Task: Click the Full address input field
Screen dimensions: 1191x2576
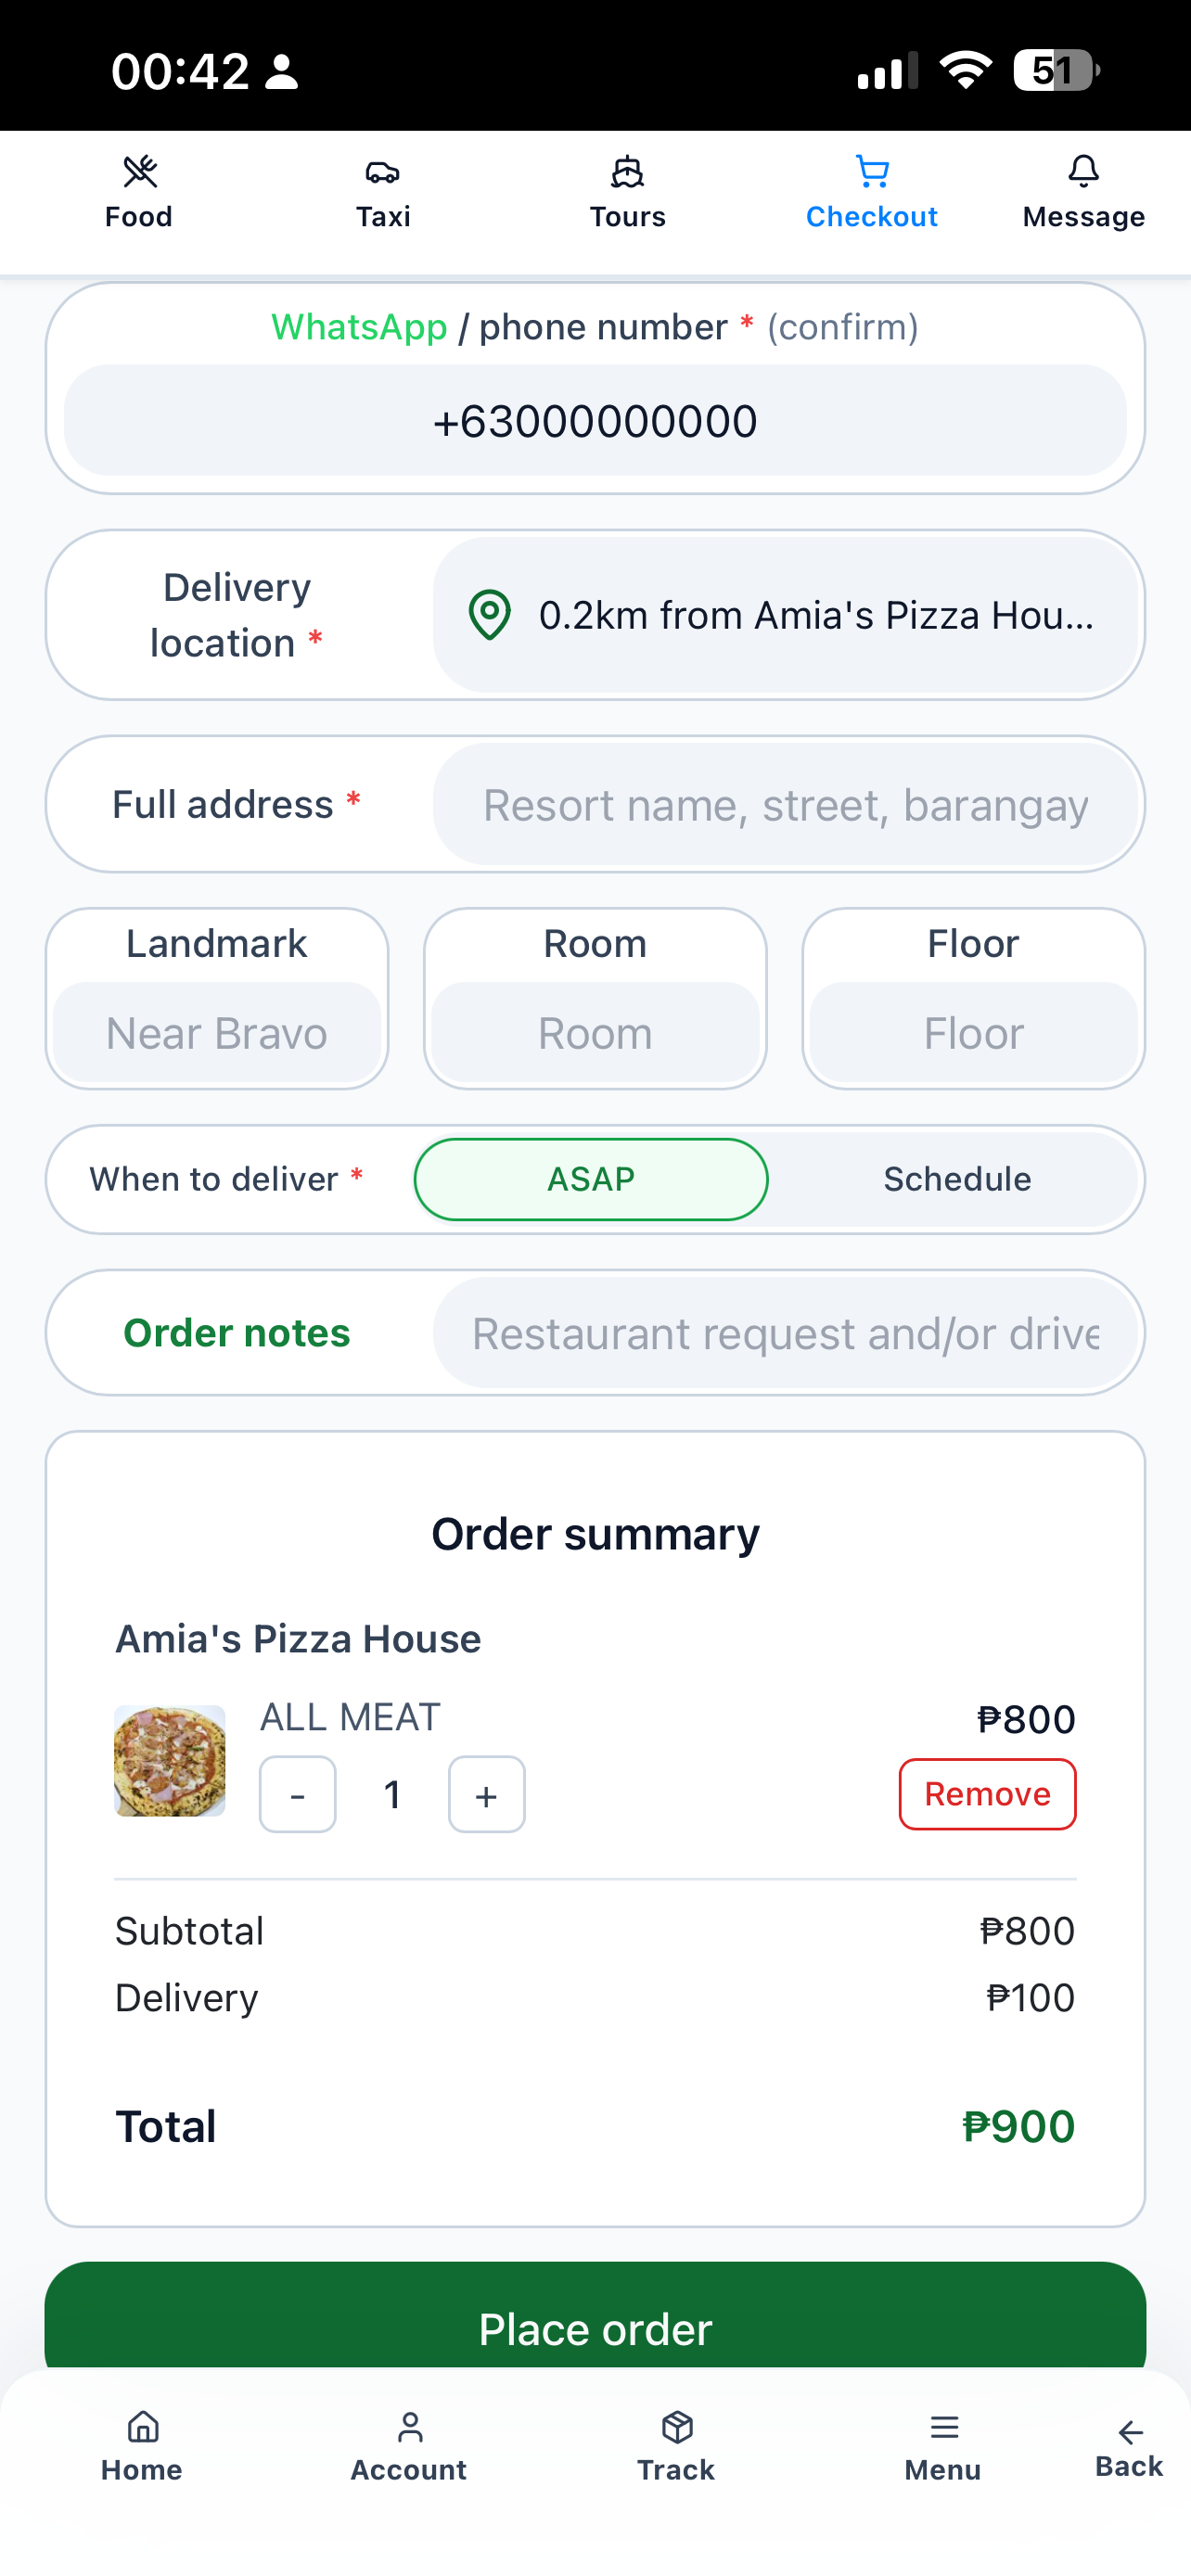Action: point(786,805)
